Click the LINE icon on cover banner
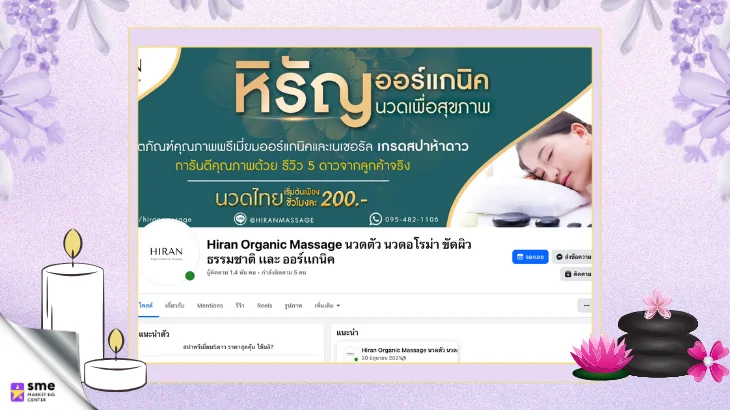 240,219
